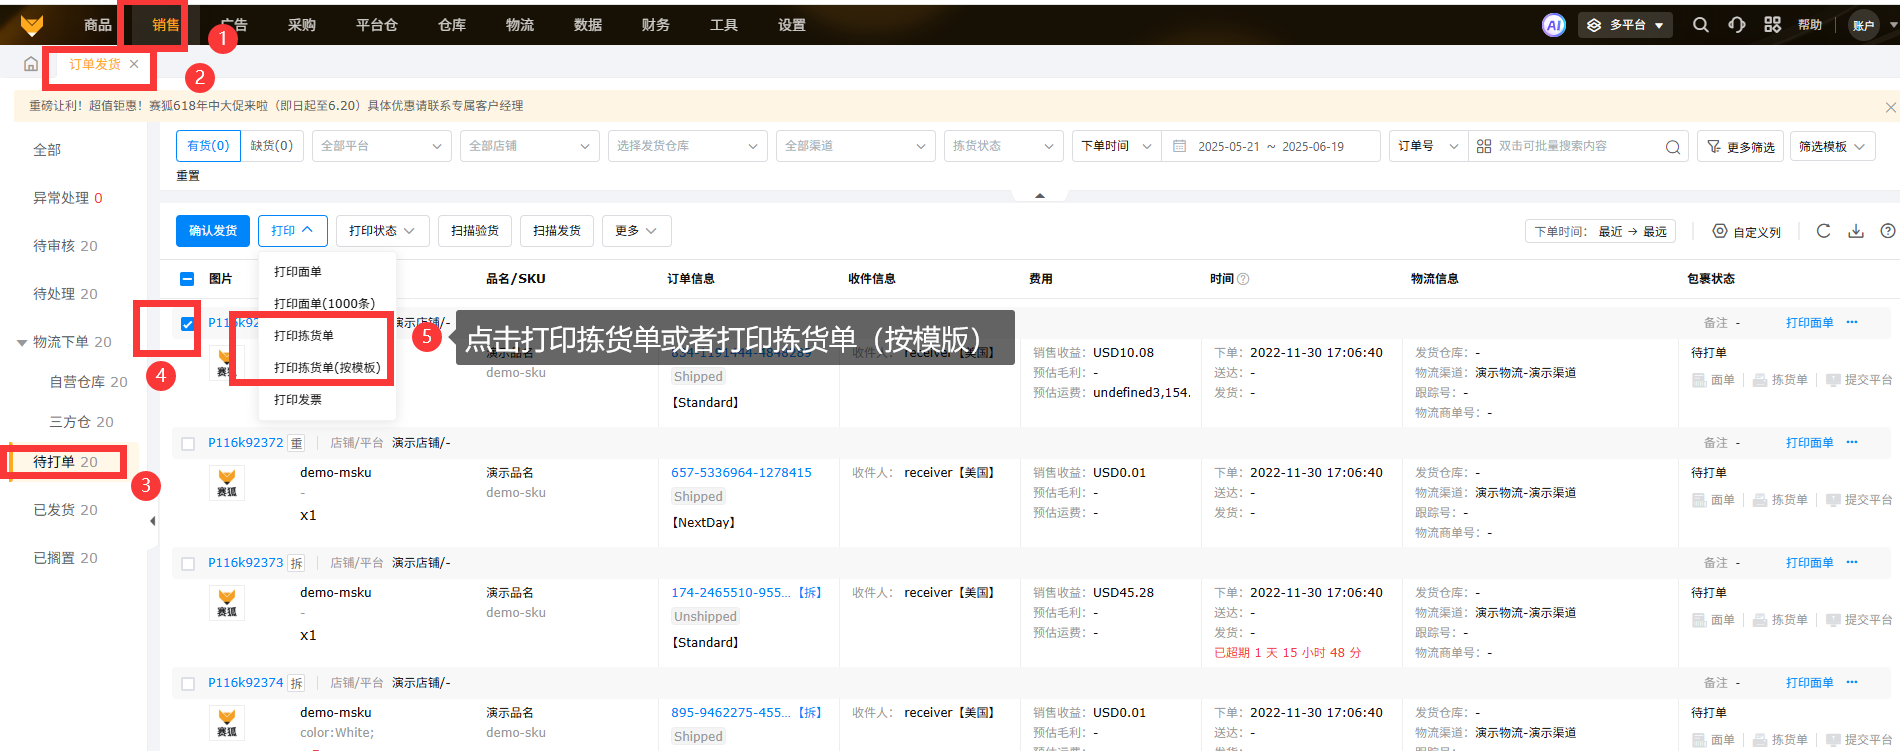
Task: Open the 财务 menu in top navigation
Action: point(655,25)
